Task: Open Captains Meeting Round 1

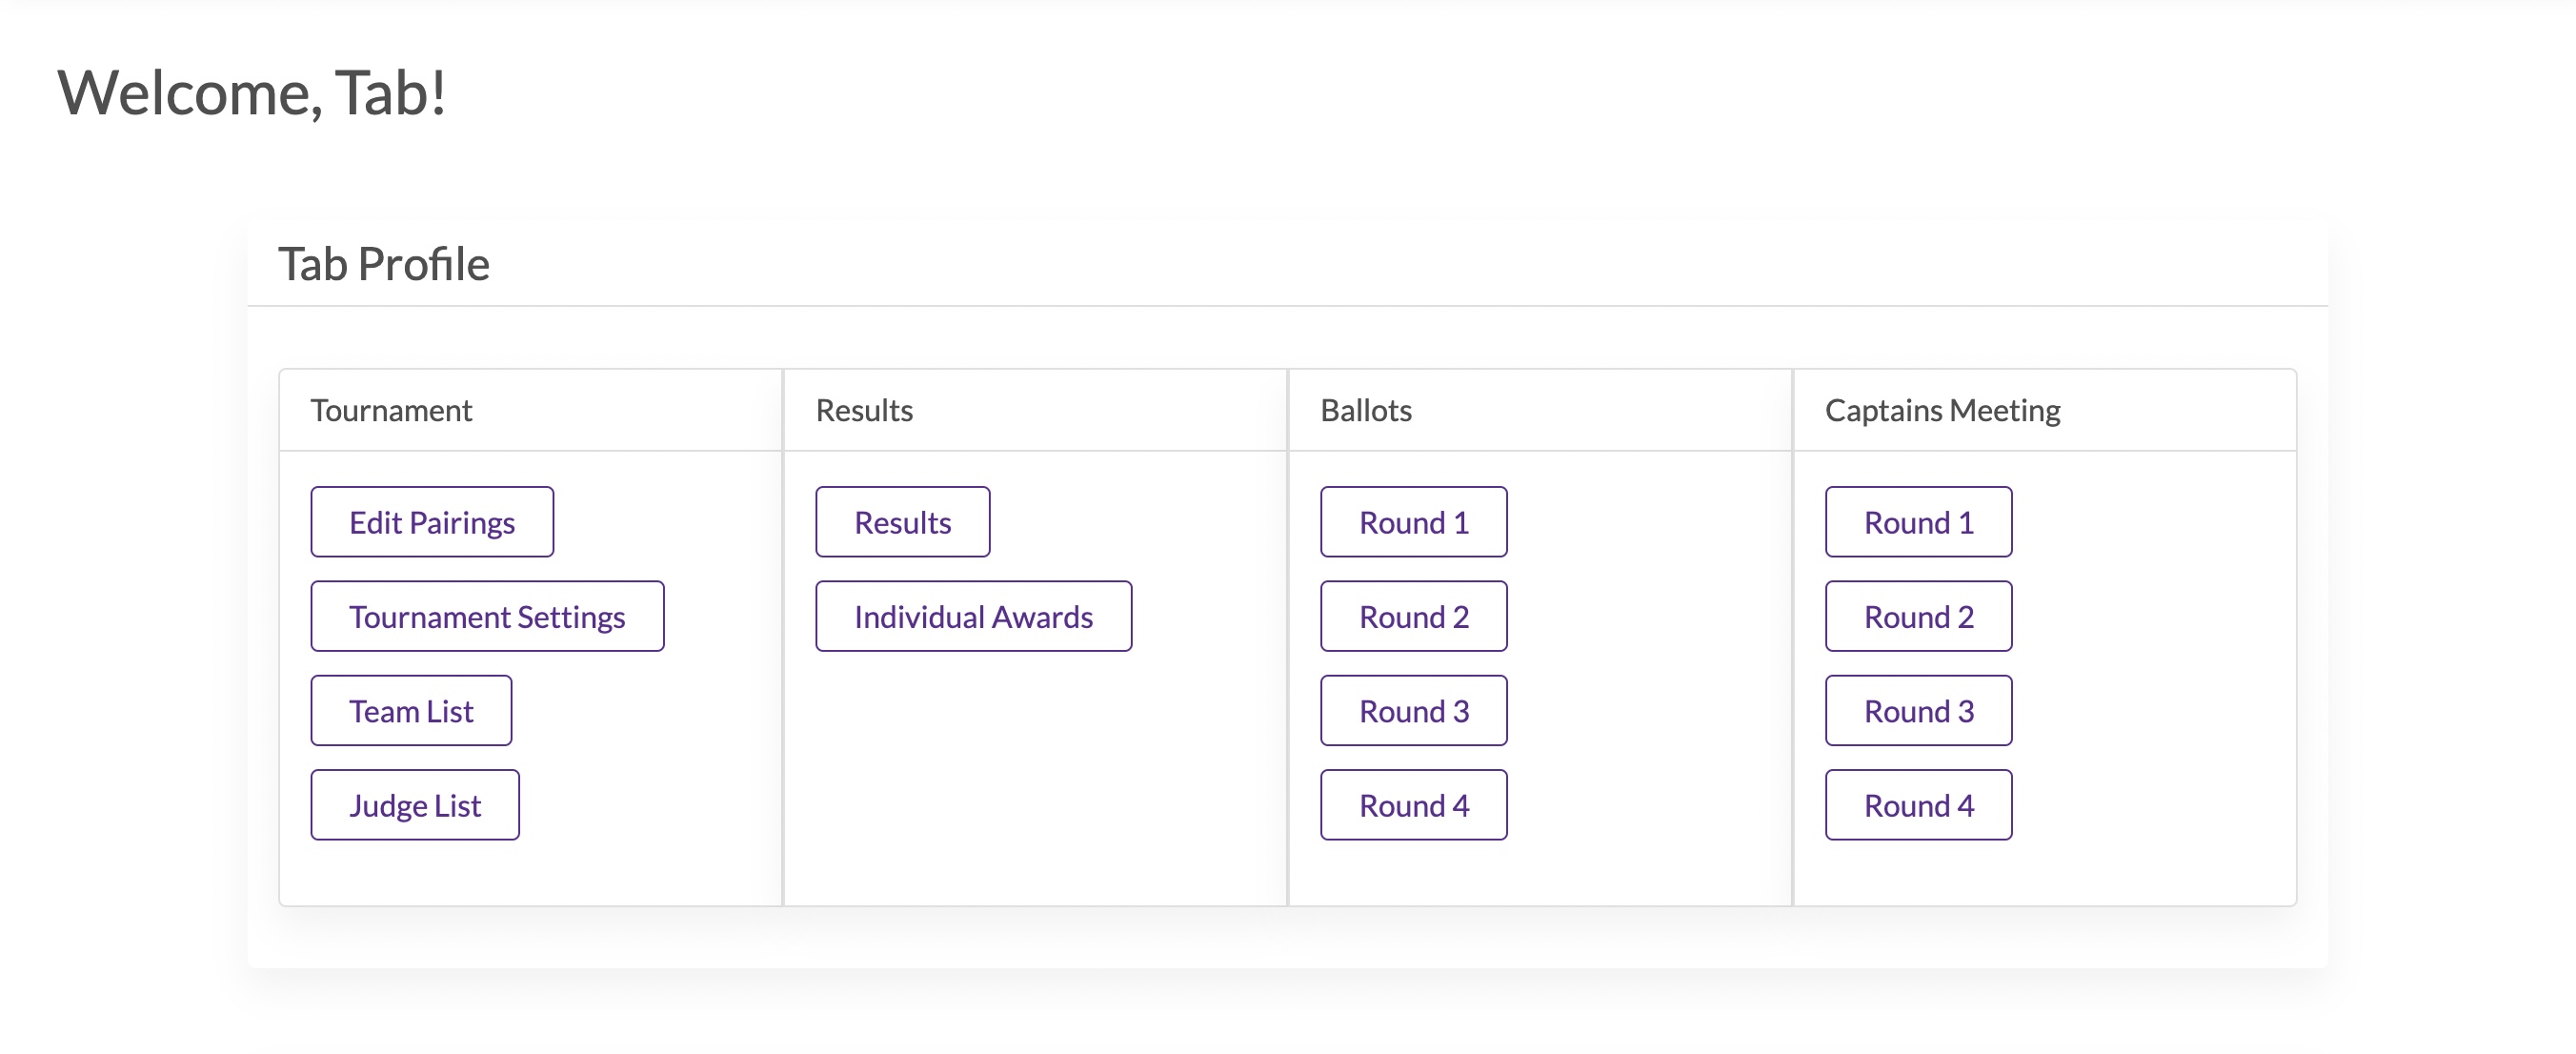Action: click(1918, 522)
